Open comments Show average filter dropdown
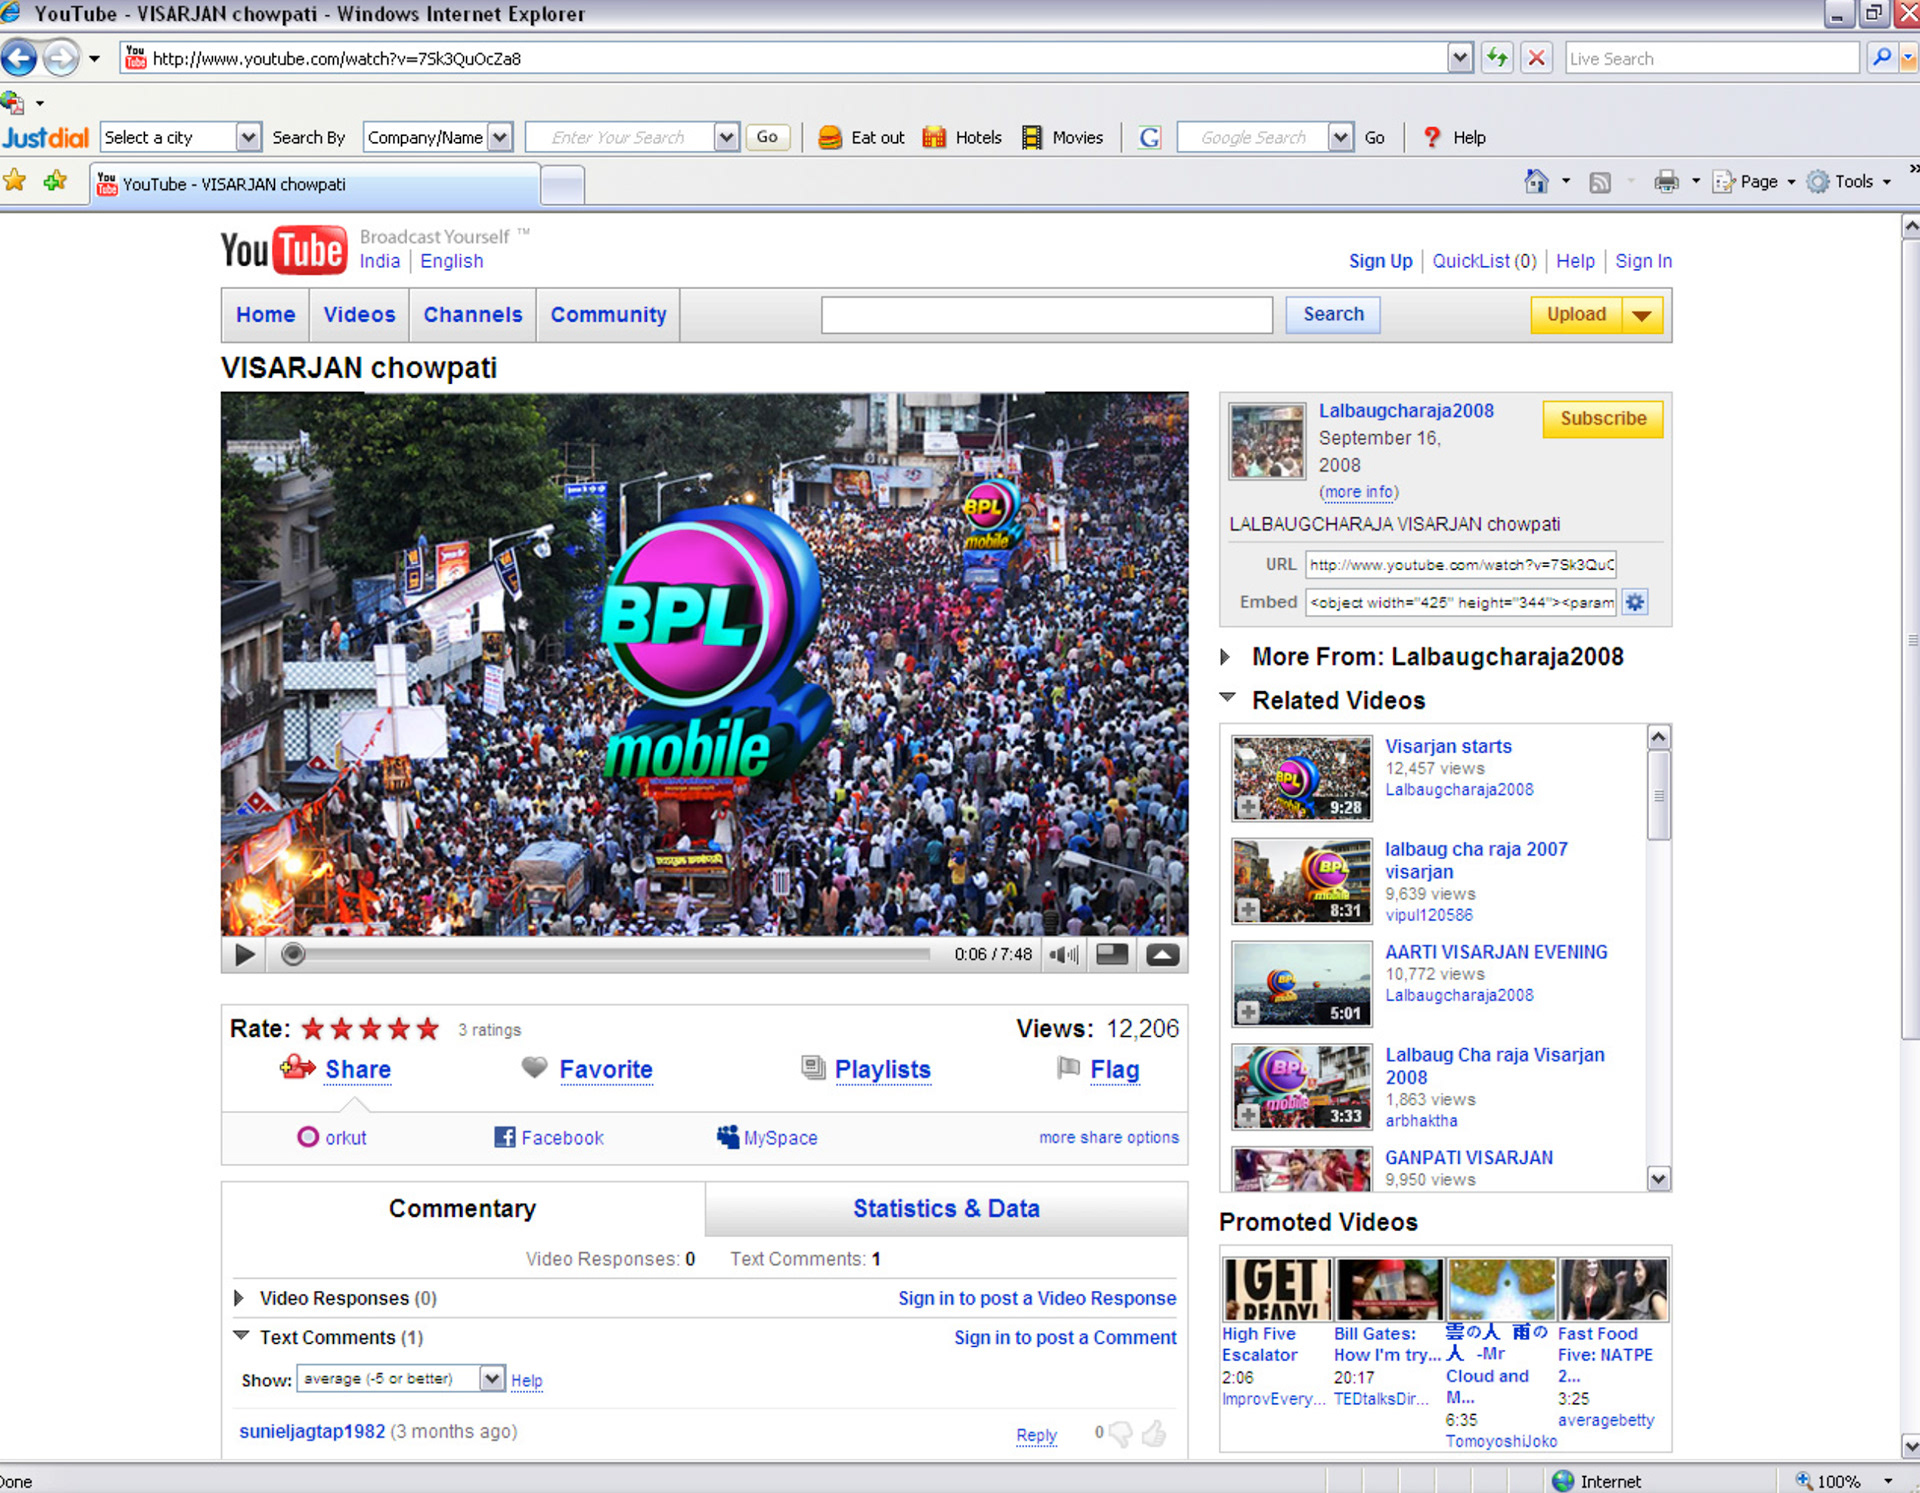Viewport: 1920px width, 1493px height. click(x=401, y=1378)
